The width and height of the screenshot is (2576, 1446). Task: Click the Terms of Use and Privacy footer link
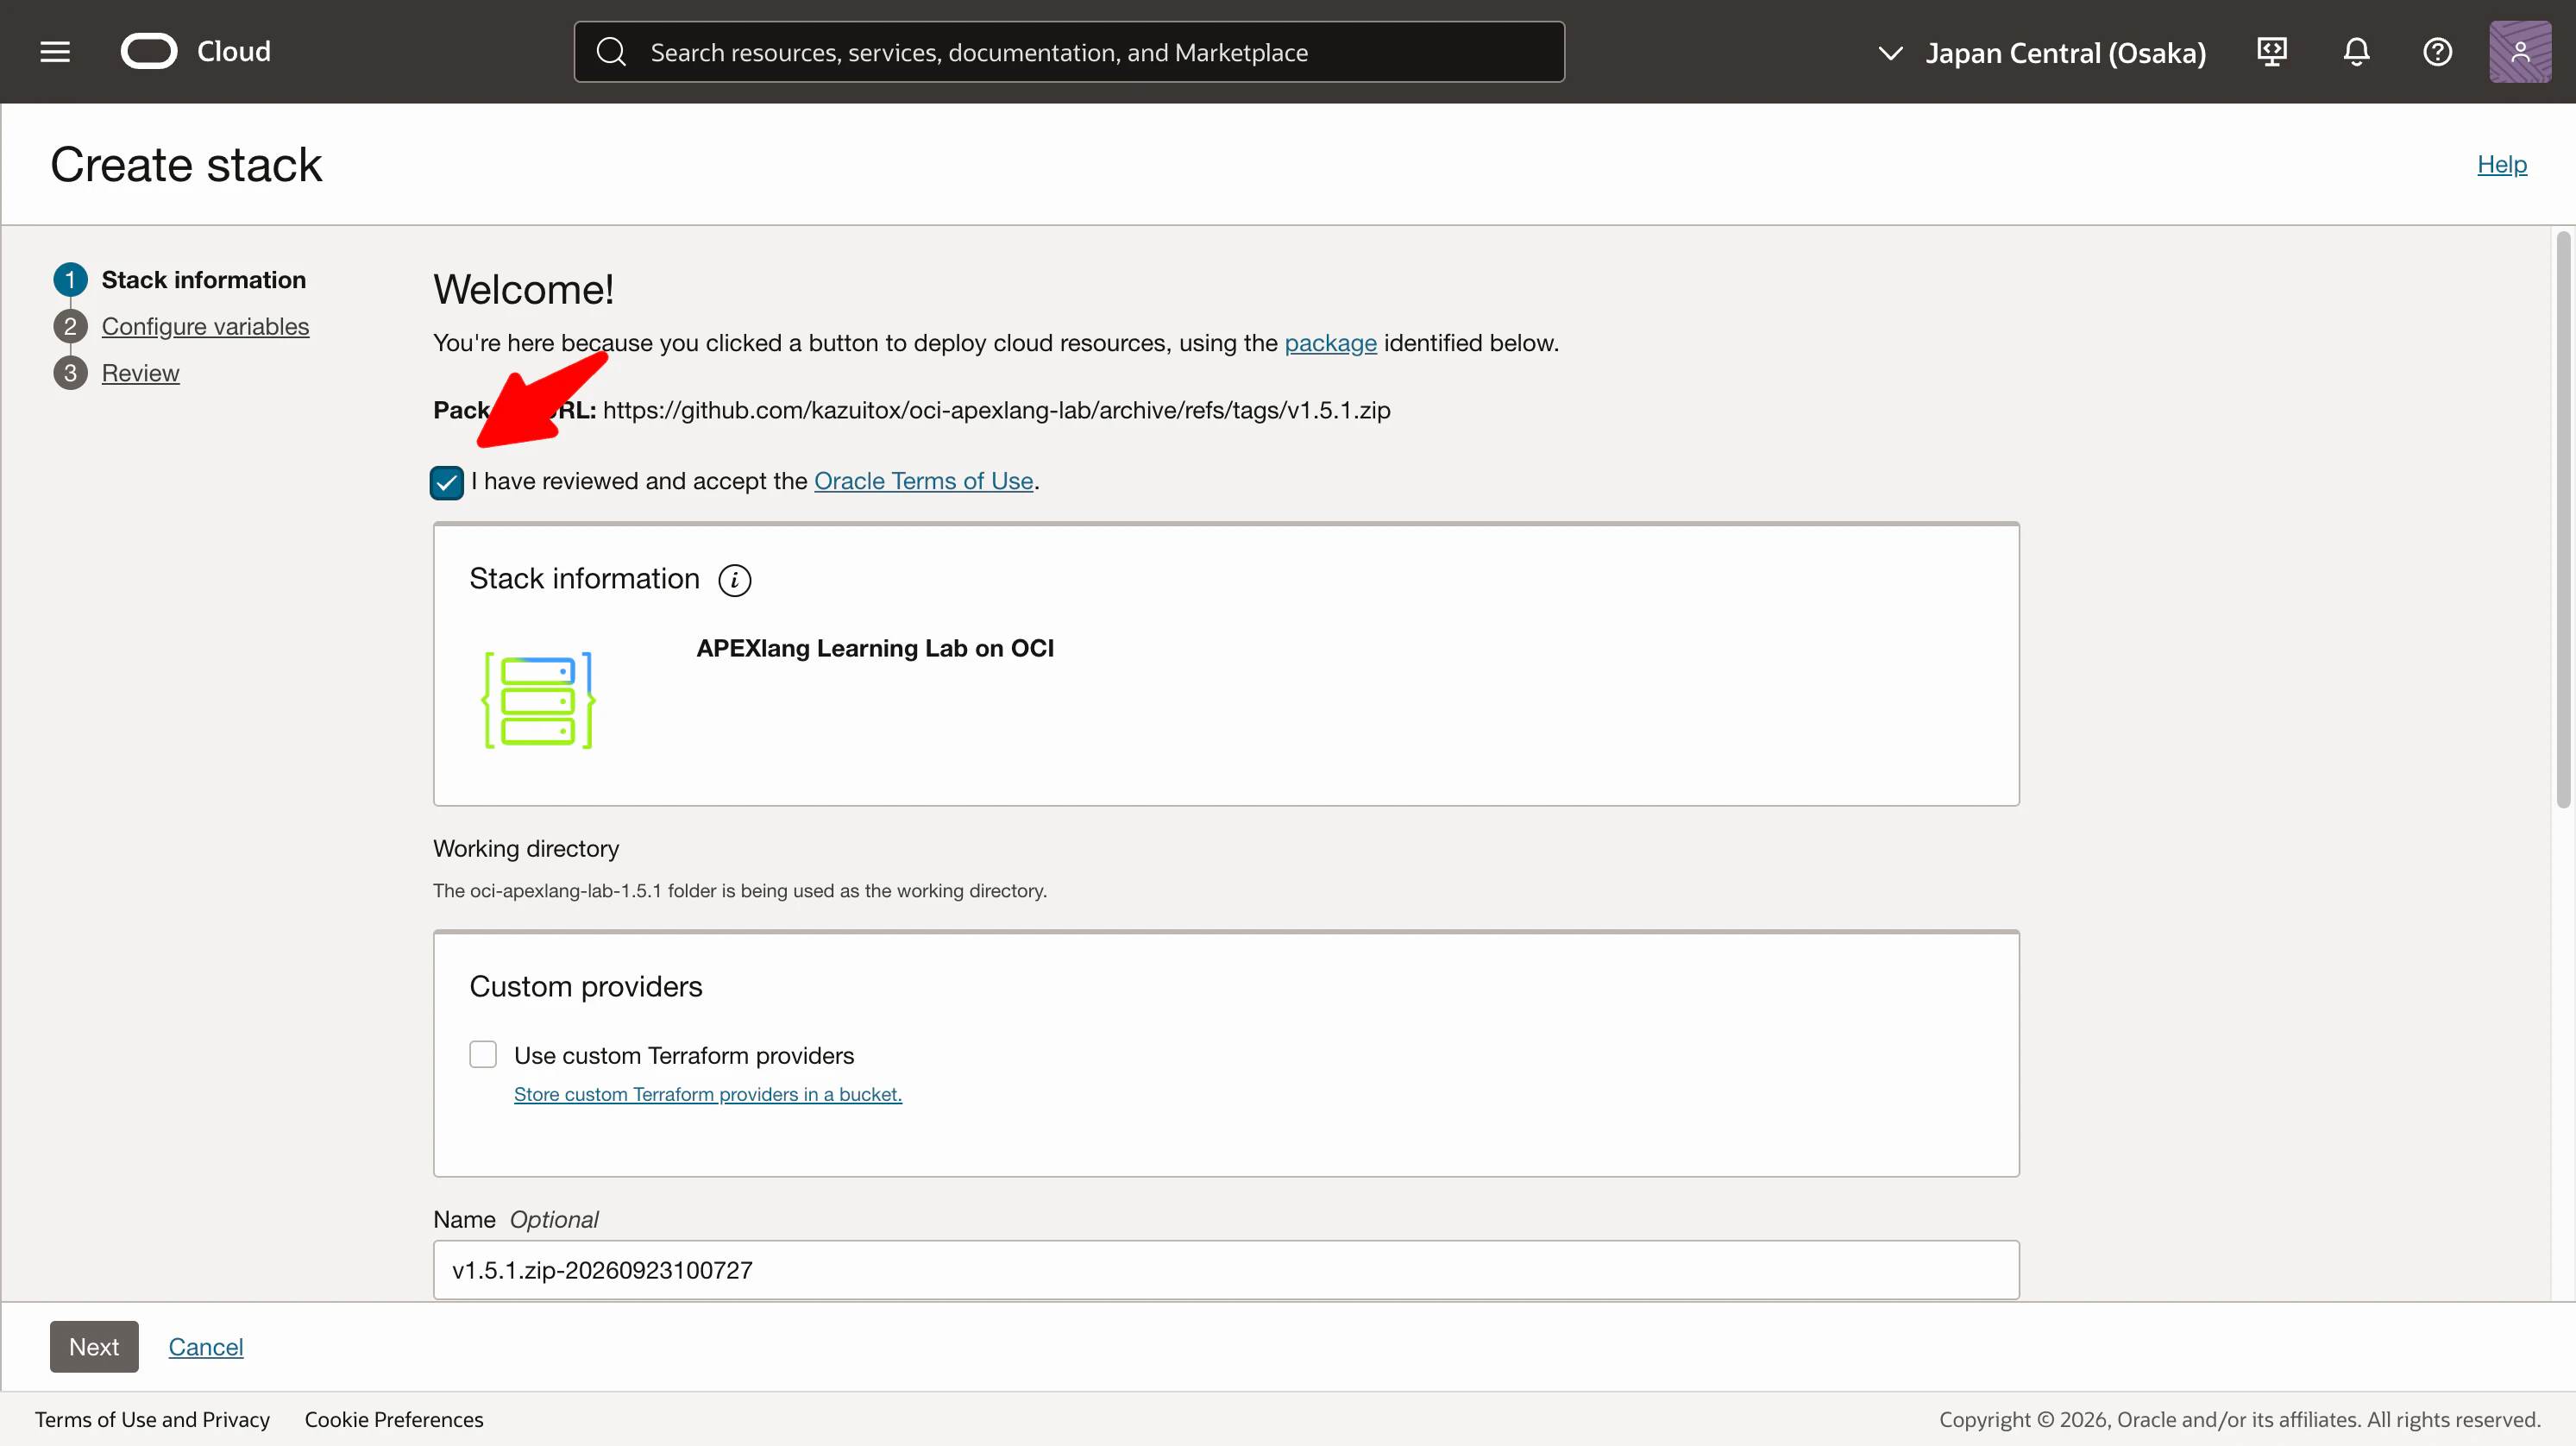click(x=152, y=1420)
